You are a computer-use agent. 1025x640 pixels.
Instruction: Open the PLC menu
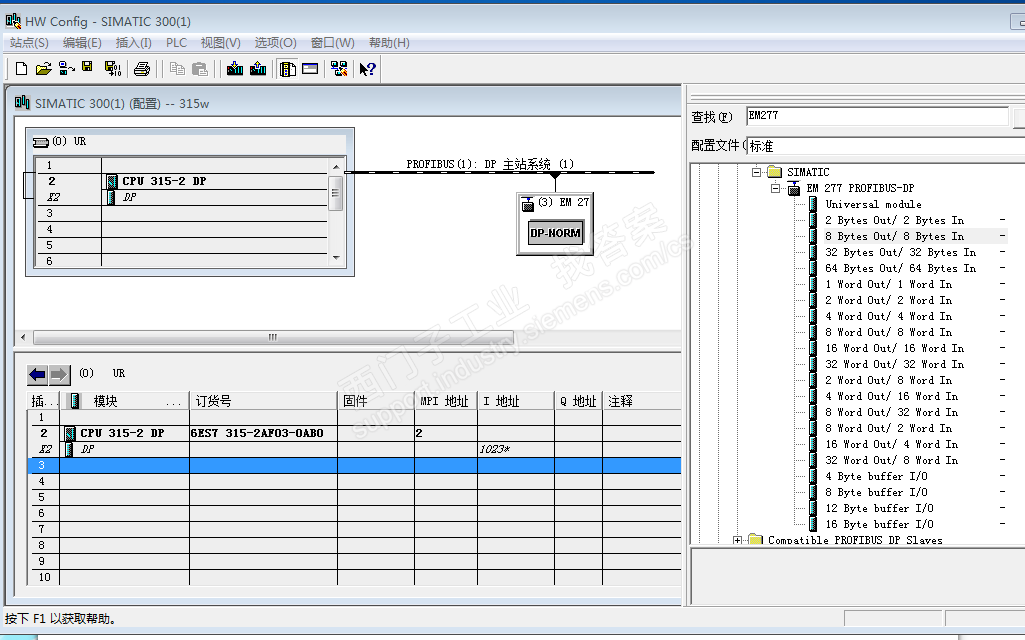[176, 42]
